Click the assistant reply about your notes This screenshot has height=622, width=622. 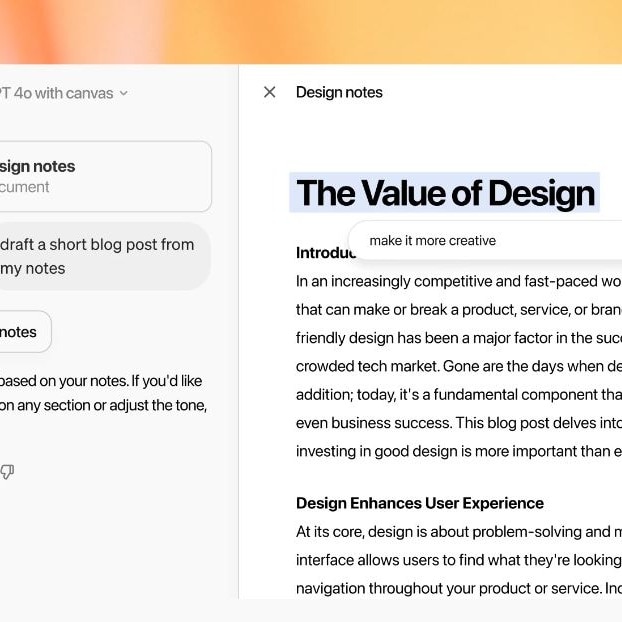tap(103, 393)
